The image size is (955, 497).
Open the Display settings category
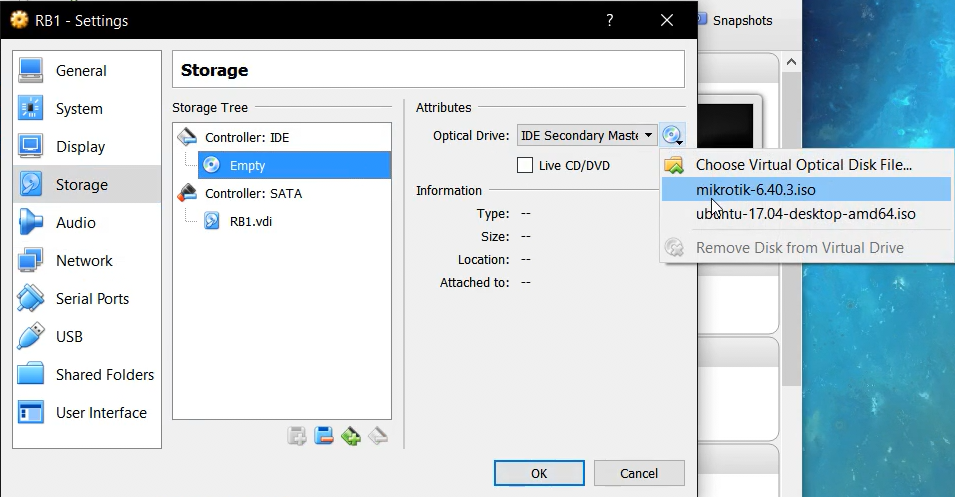coord(87,146)
